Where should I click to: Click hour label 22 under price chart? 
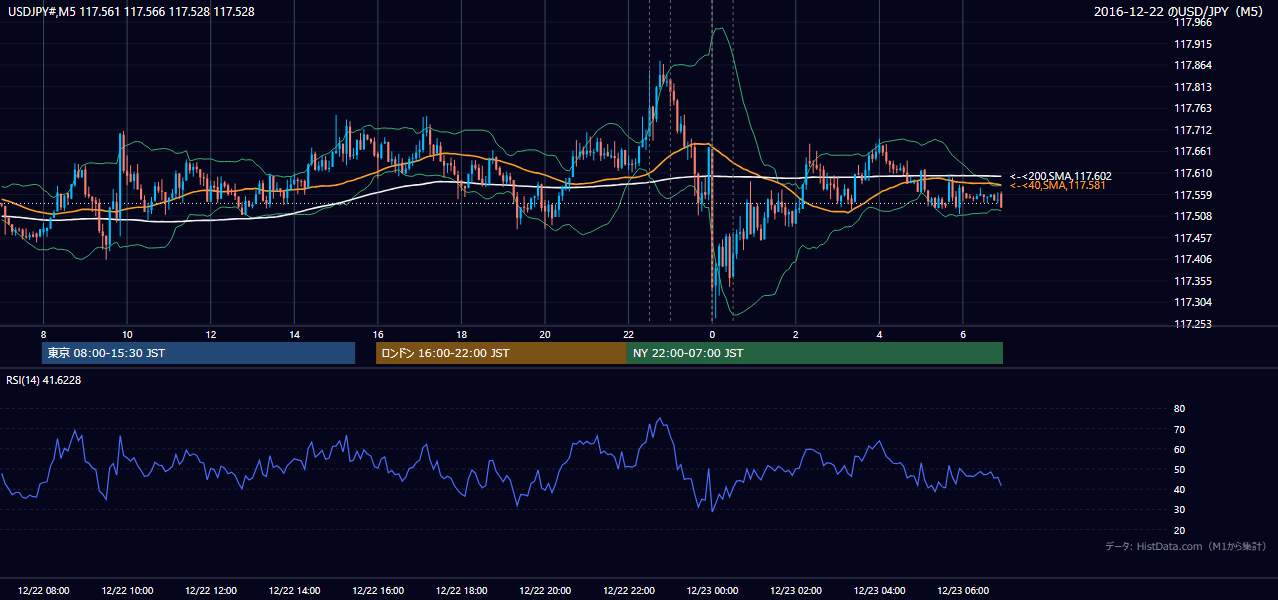[x=628, y=334]
